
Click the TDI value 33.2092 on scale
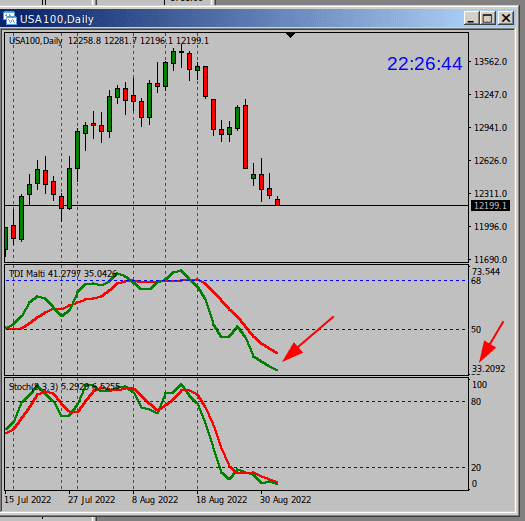488,369
